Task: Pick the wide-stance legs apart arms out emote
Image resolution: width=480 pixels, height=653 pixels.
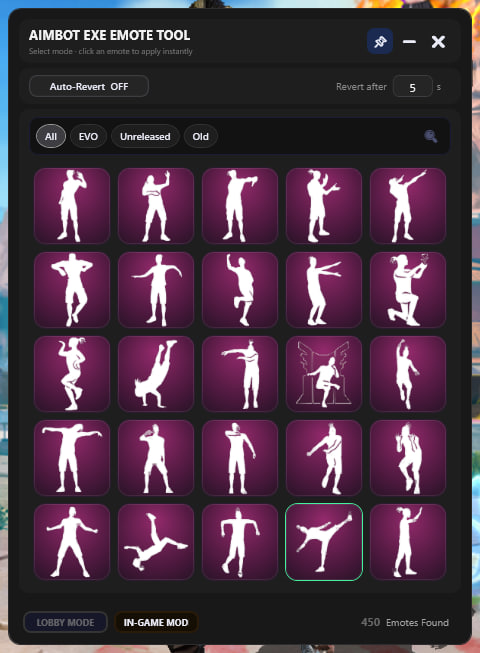Action: coord(72,541)
